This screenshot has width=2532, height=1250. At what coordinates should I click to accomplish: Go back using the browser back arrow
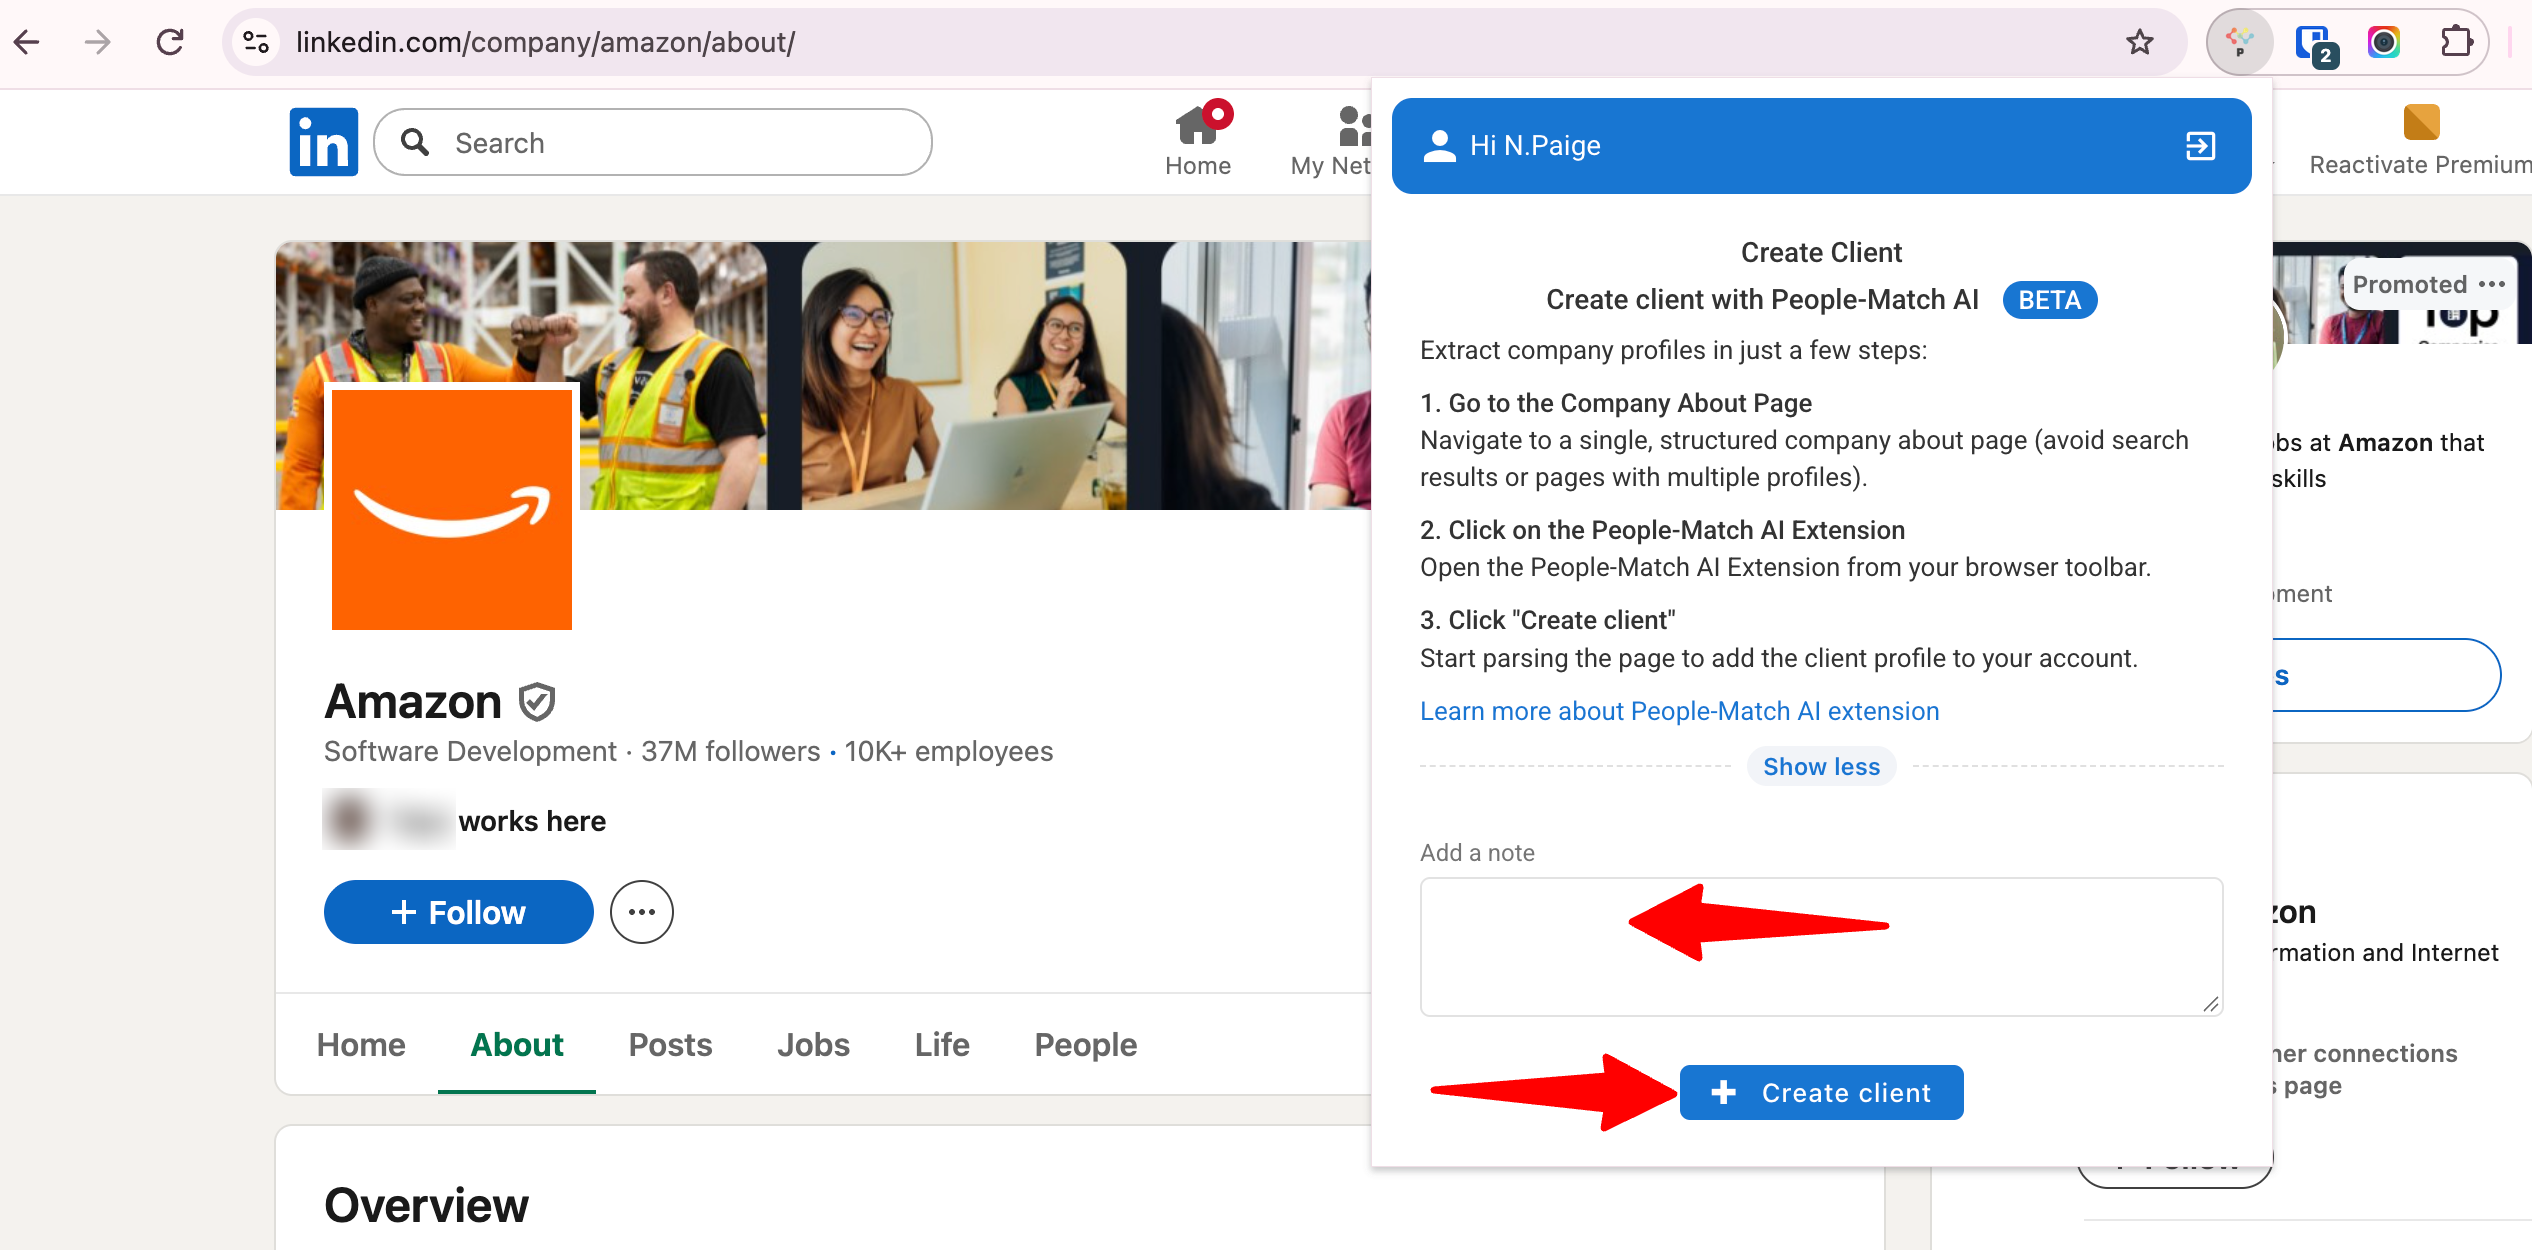pos(27,42)
